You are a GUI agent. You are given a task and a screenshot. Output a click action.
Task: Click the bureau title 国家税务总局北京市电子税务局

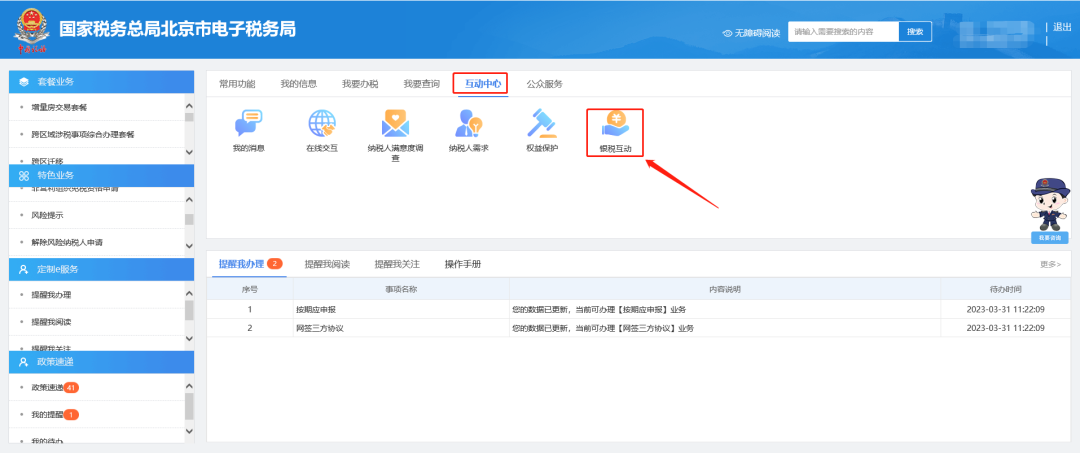tap(178, 29)
